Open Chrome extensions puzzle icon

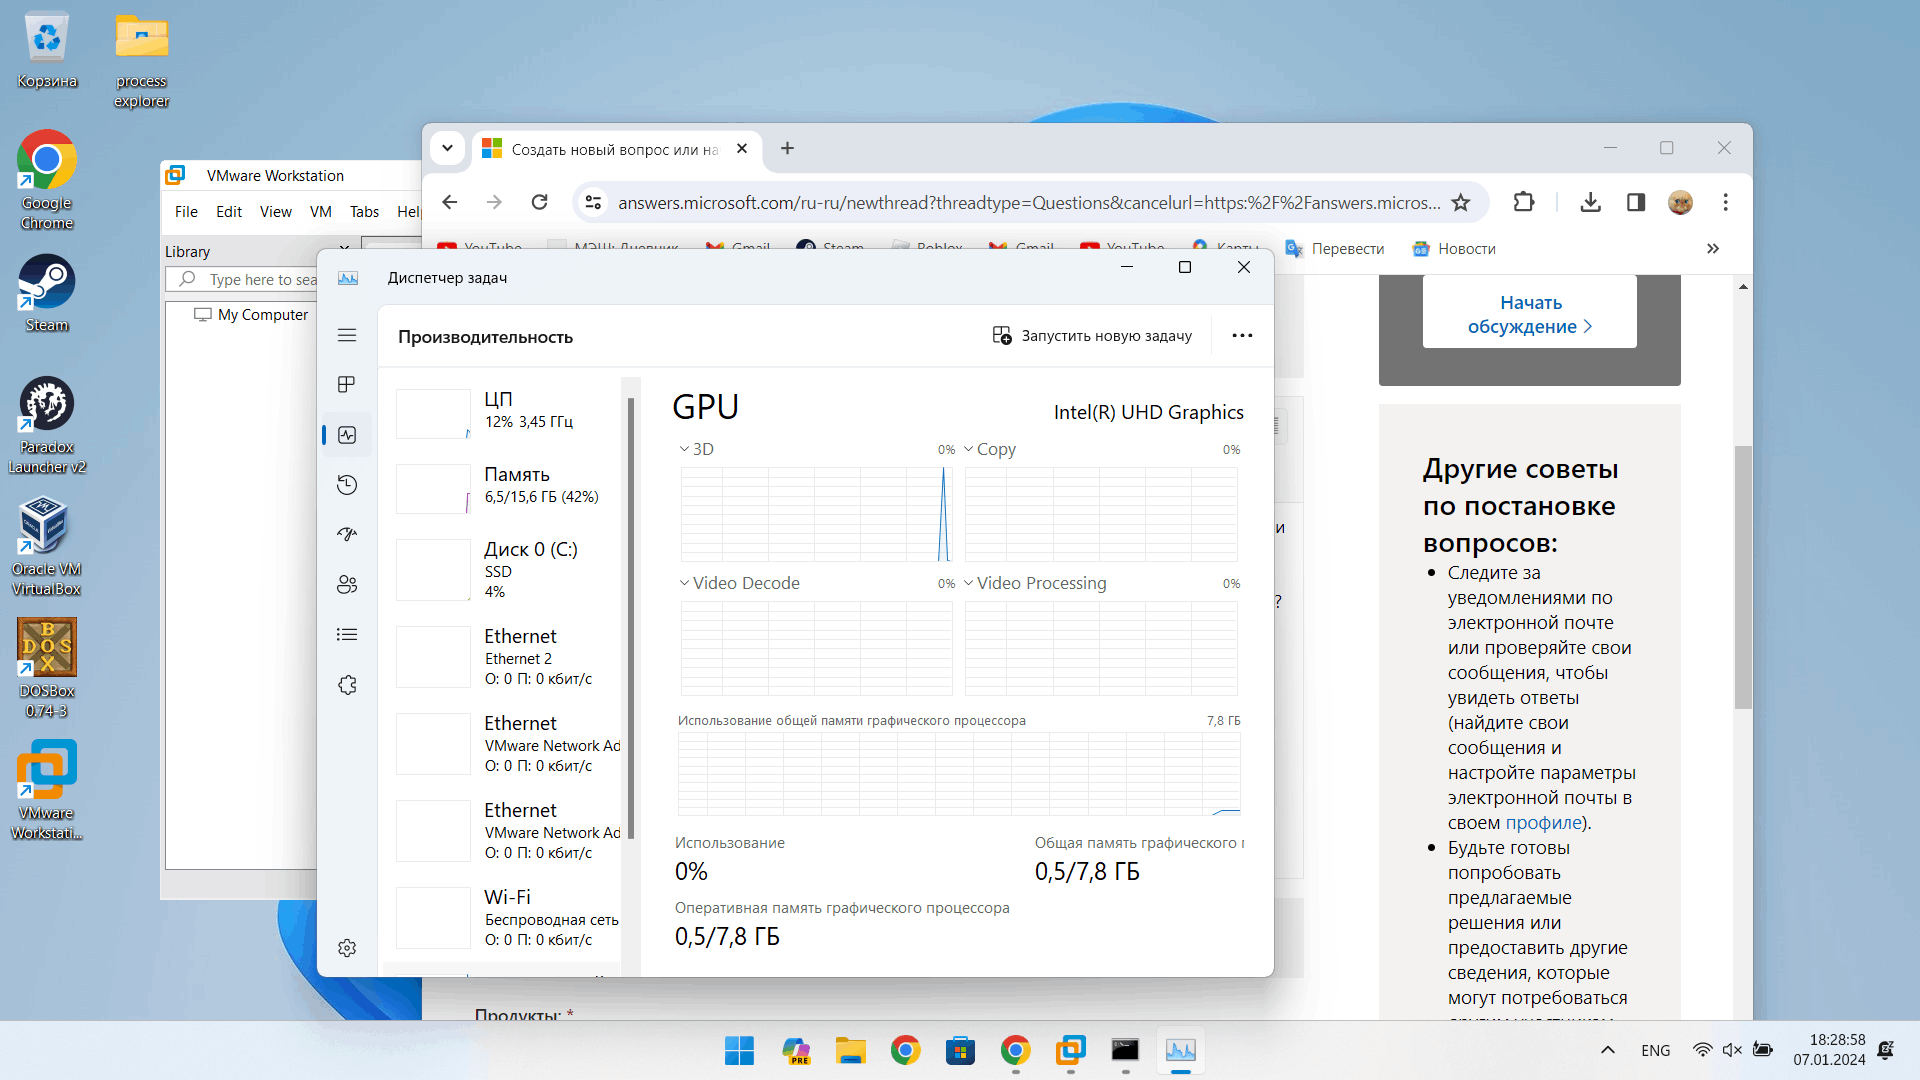pos(1523,202)
